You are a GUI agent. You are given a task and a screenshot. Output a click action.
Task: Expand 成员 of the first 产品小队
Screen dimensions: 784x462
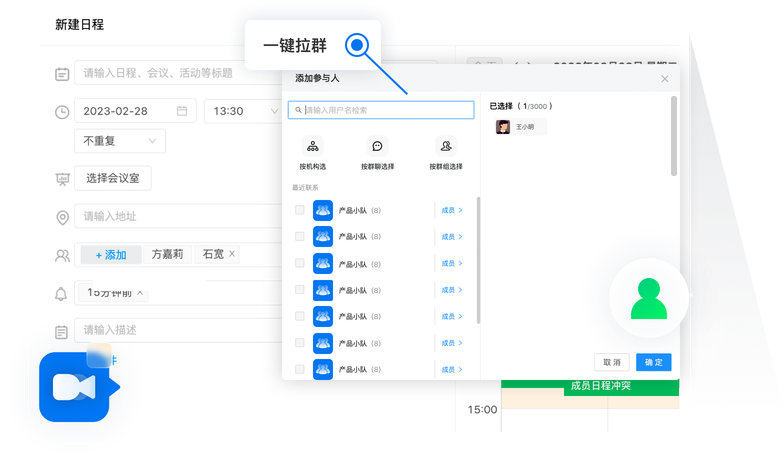pyautogui.click(x=452, y=210)
